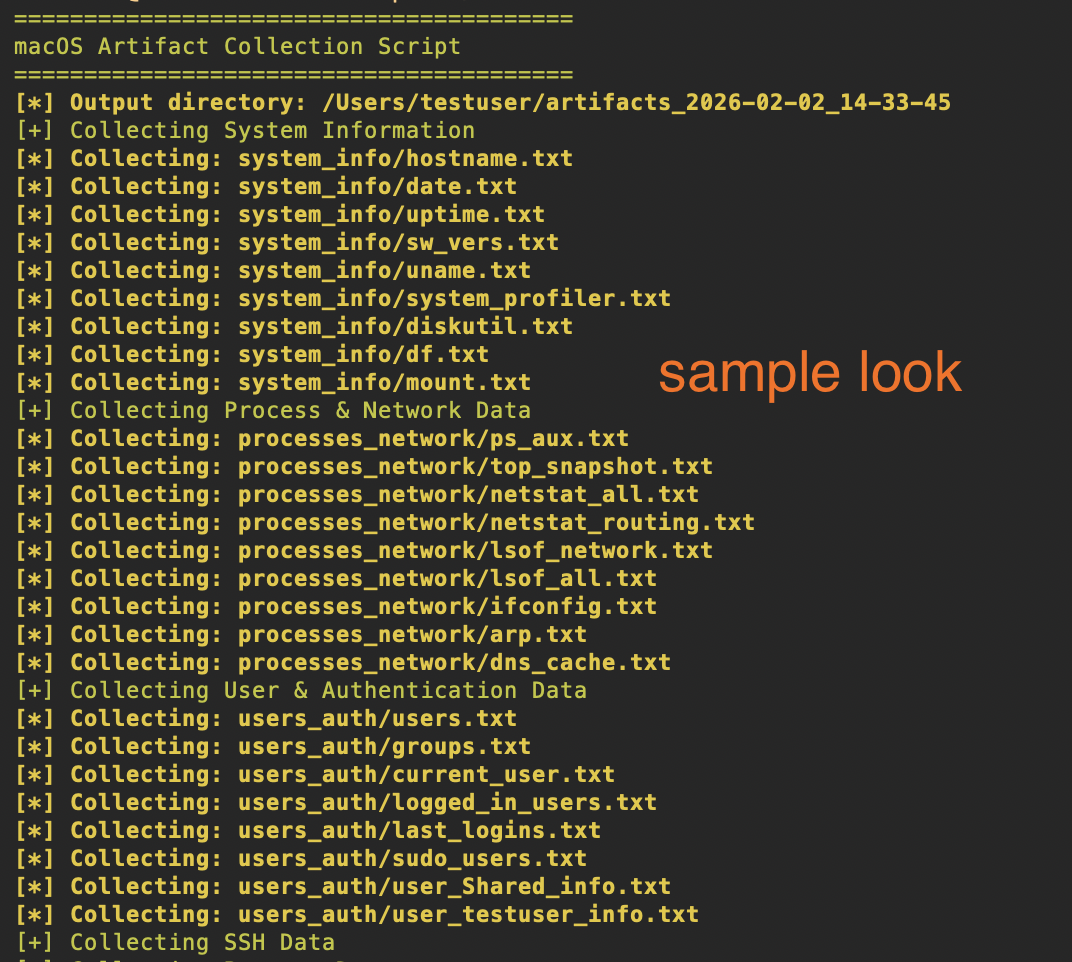Click the system_info/system_profiler.txt entry
This screenshot has height=962, width=1072.
click(x=454, y=299)
